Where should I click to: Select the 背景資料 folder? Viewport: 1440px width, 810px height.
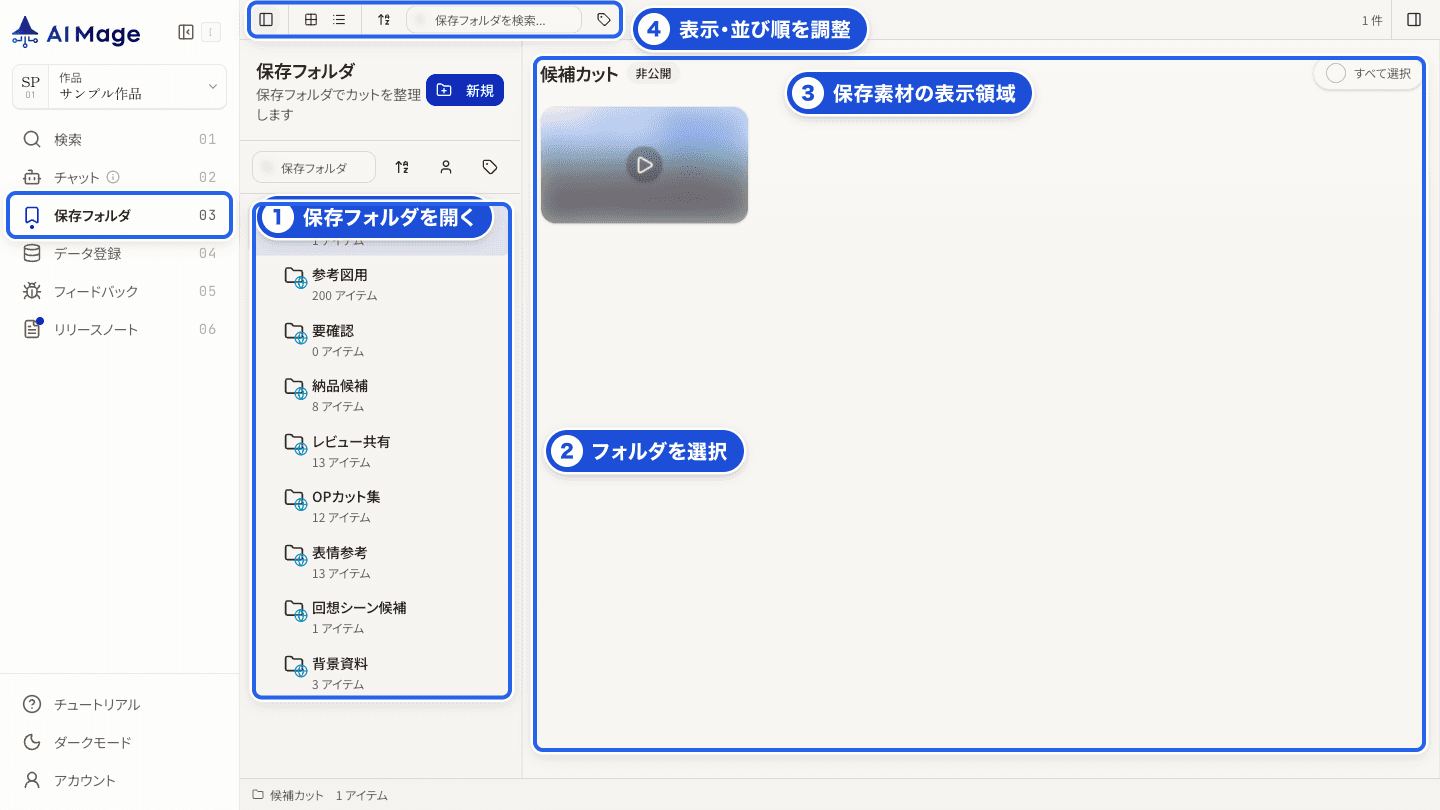tap(381, 673)
